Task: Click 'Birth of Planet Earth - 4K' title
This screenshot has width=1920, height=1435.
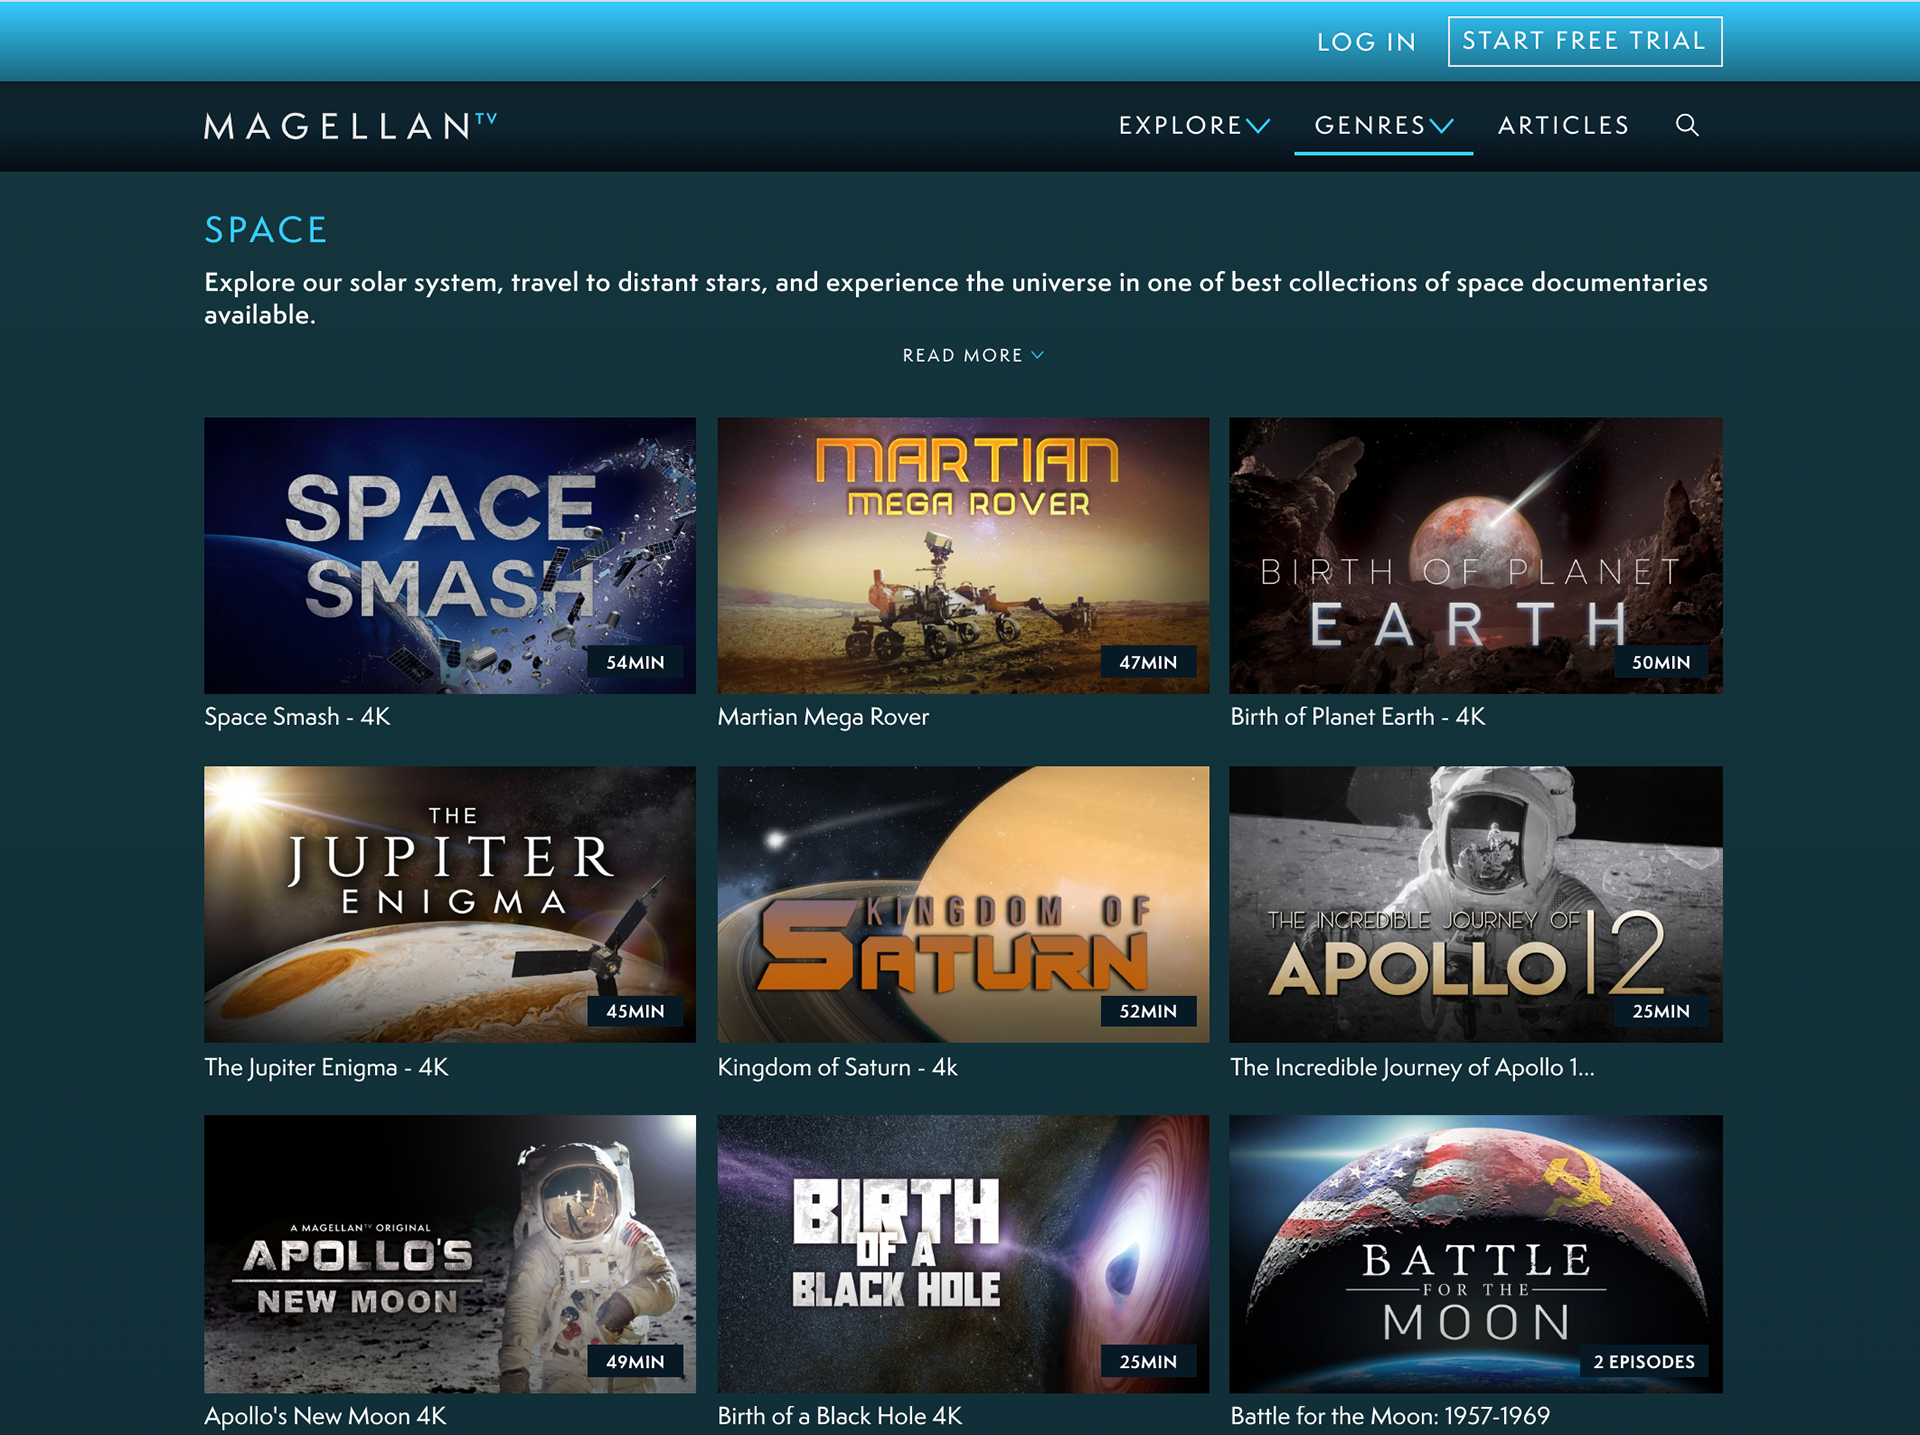Action: tap(1358, 717)
